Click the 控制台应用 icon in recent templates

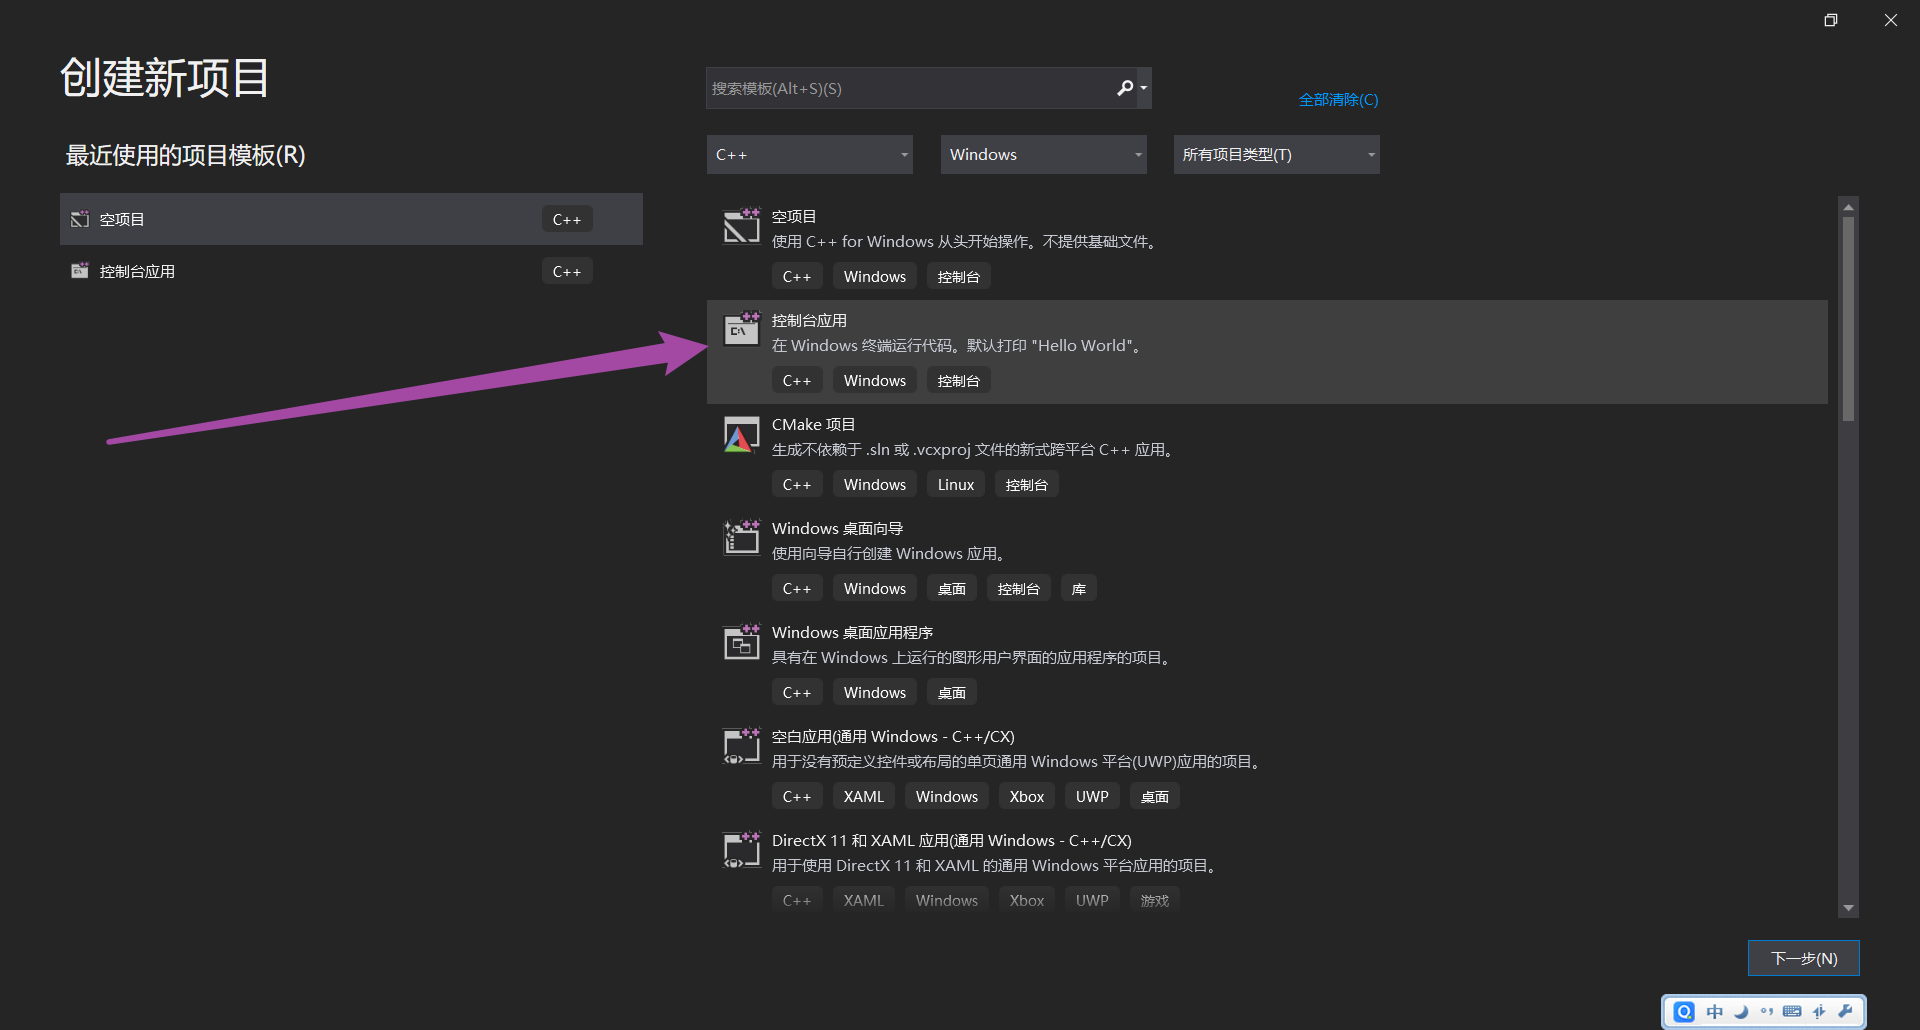(80, 271)
